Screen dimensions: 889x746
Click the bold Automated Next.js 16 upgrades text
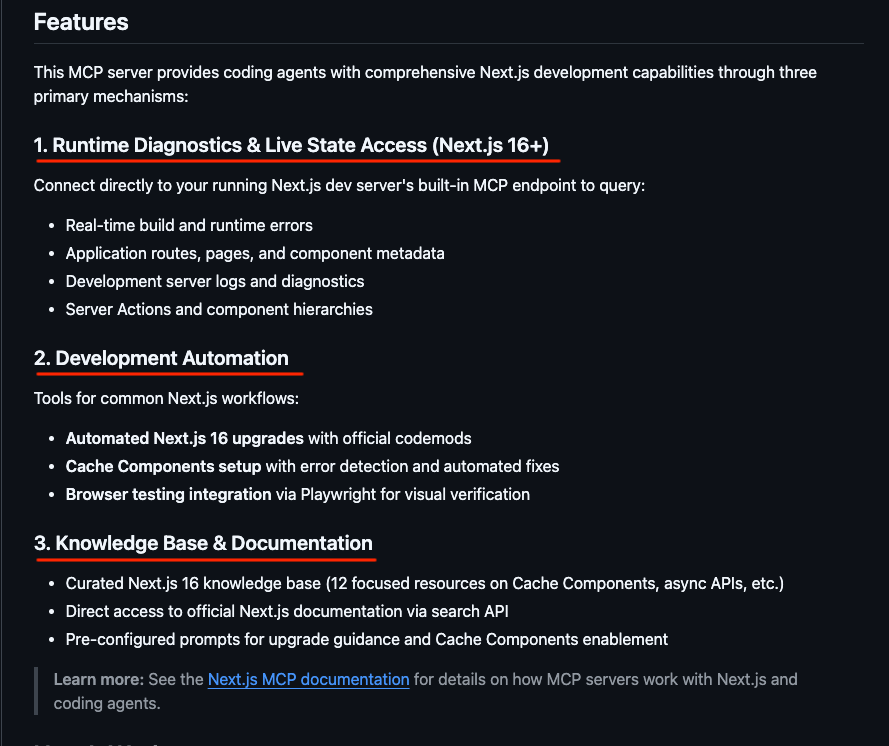pyautogui.click(x=184, y=438)
